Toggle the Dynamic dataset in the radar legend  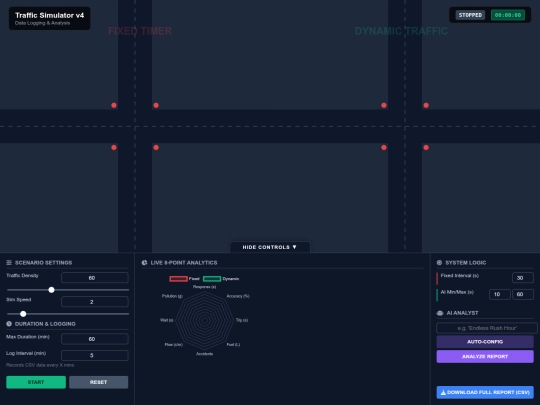coord(221,279)
